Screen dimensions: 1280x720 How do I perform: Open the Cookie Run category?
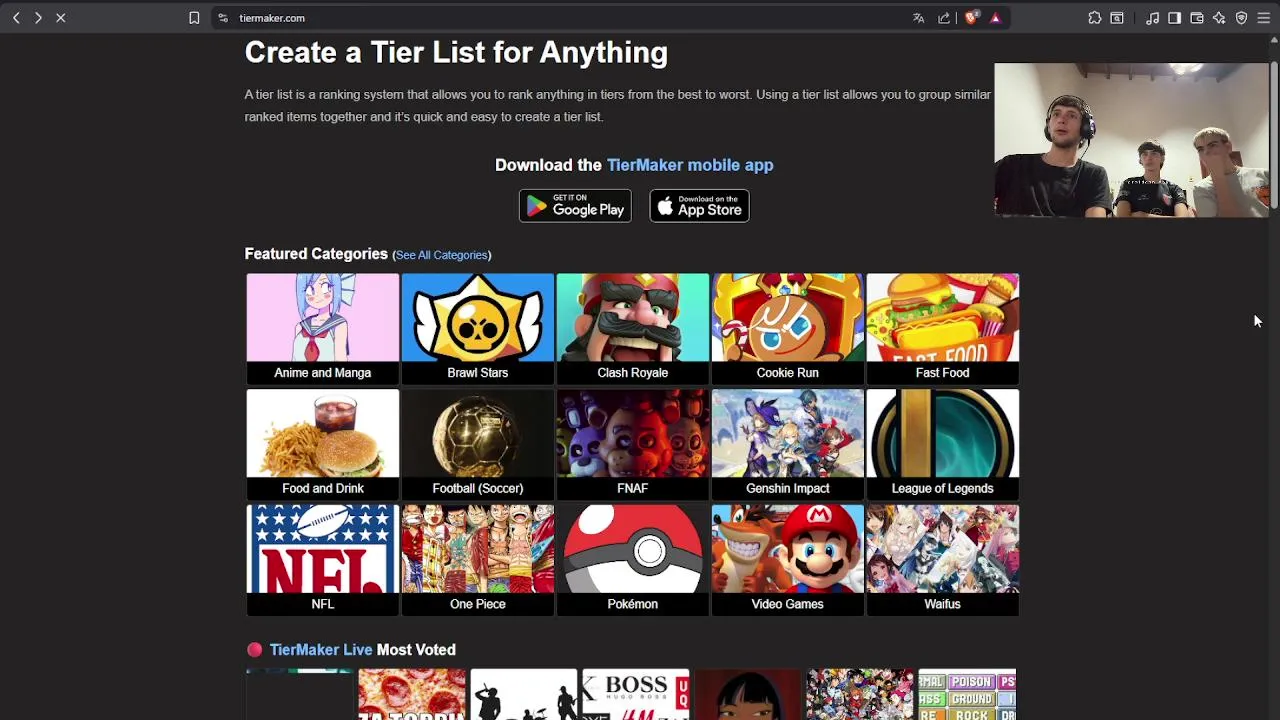coord(787,328)
